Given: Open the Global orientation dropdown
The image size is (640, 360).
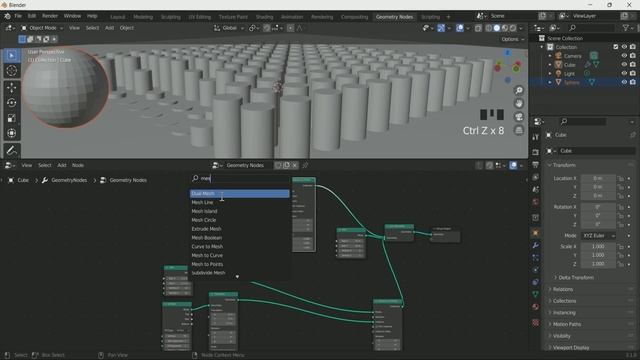Looking at the screenshot, I should click(229, 28).
